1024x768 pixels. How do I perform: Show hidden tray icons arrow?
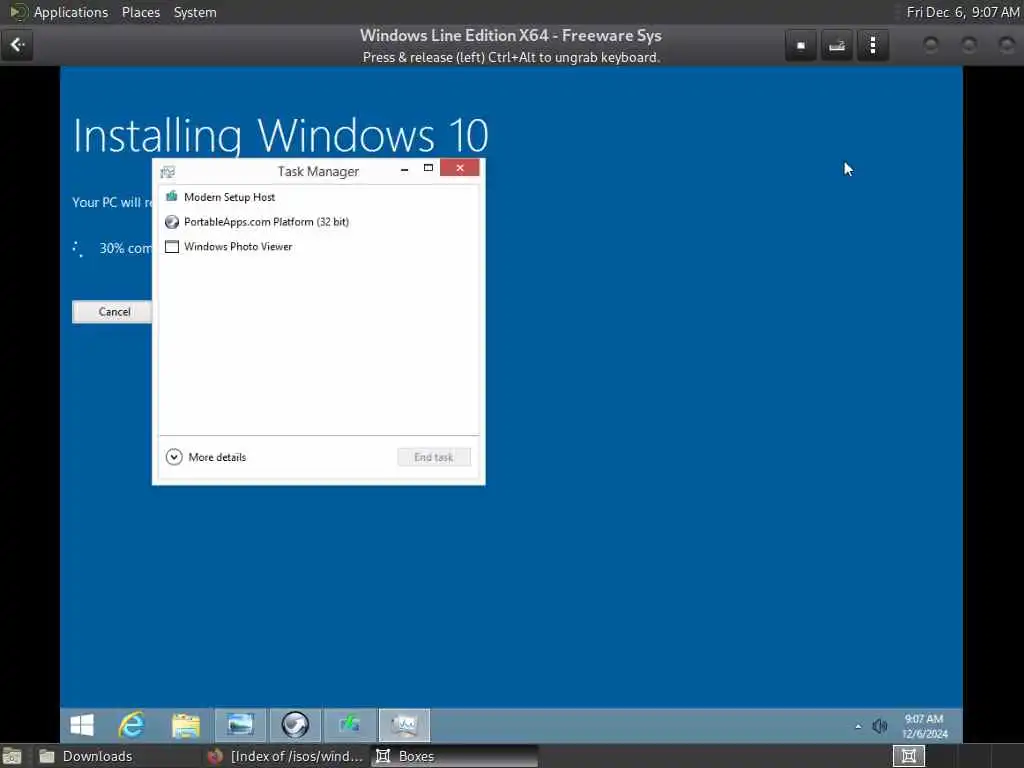858,726
